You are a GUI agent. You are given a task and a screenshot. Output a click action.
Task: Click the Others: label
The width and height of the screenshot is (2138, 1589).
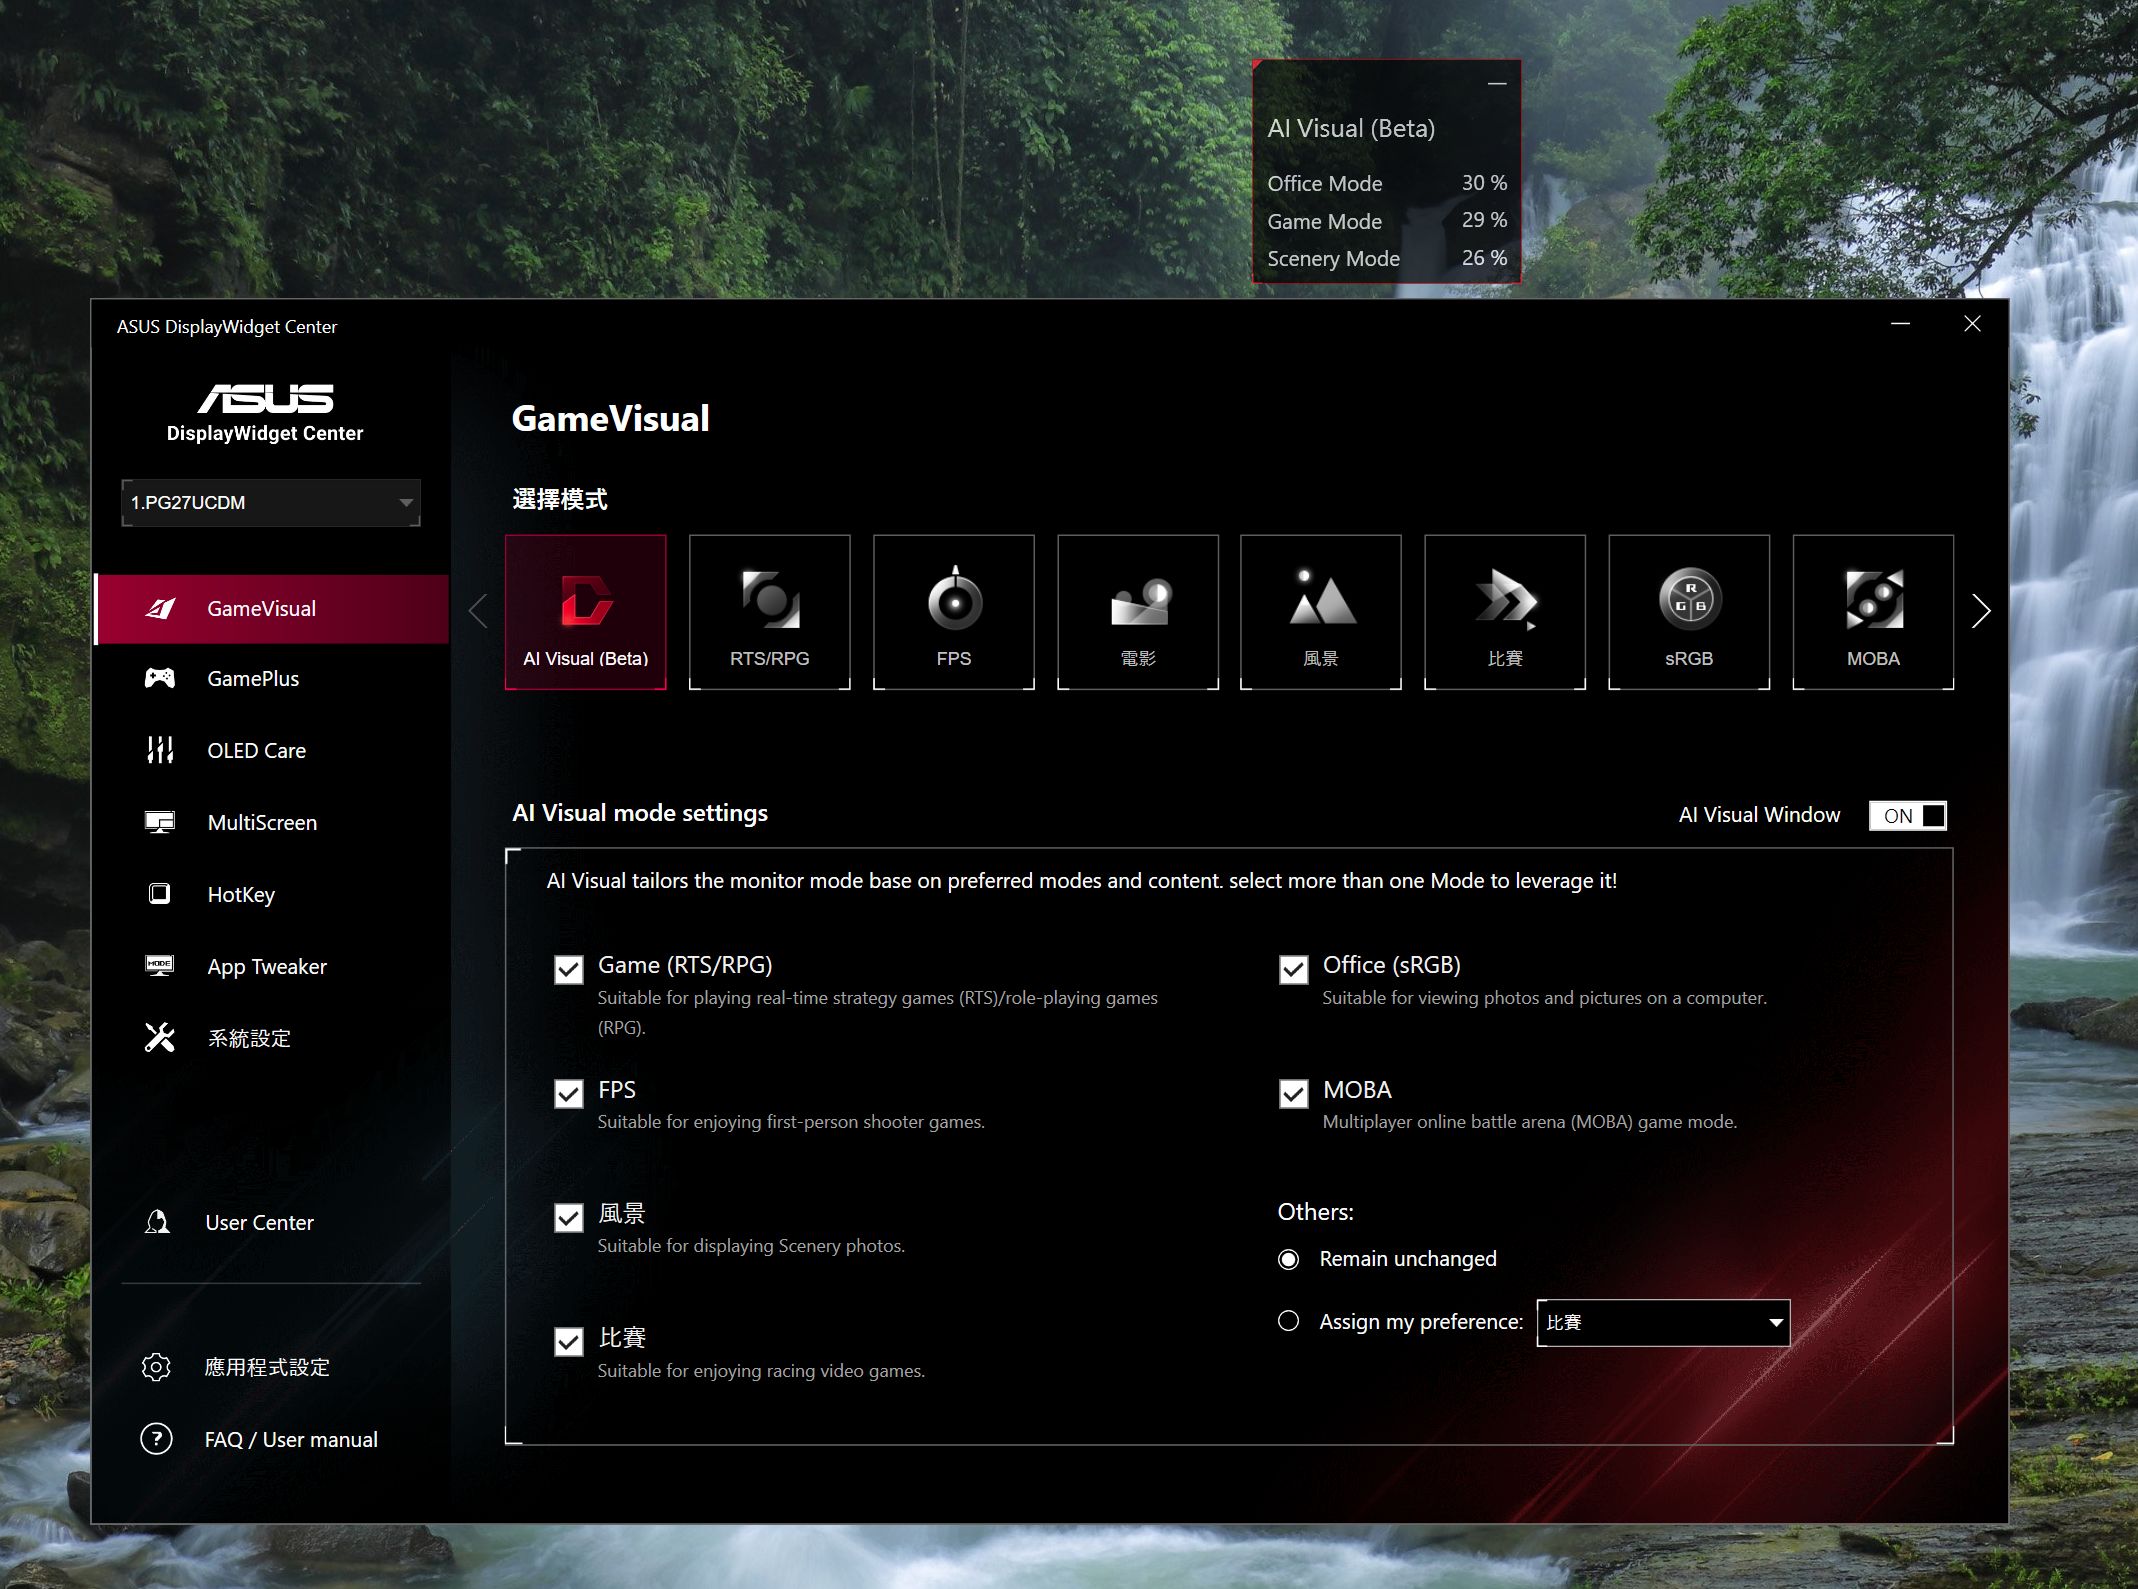pyautogui.click(x=1315, y=1212)
